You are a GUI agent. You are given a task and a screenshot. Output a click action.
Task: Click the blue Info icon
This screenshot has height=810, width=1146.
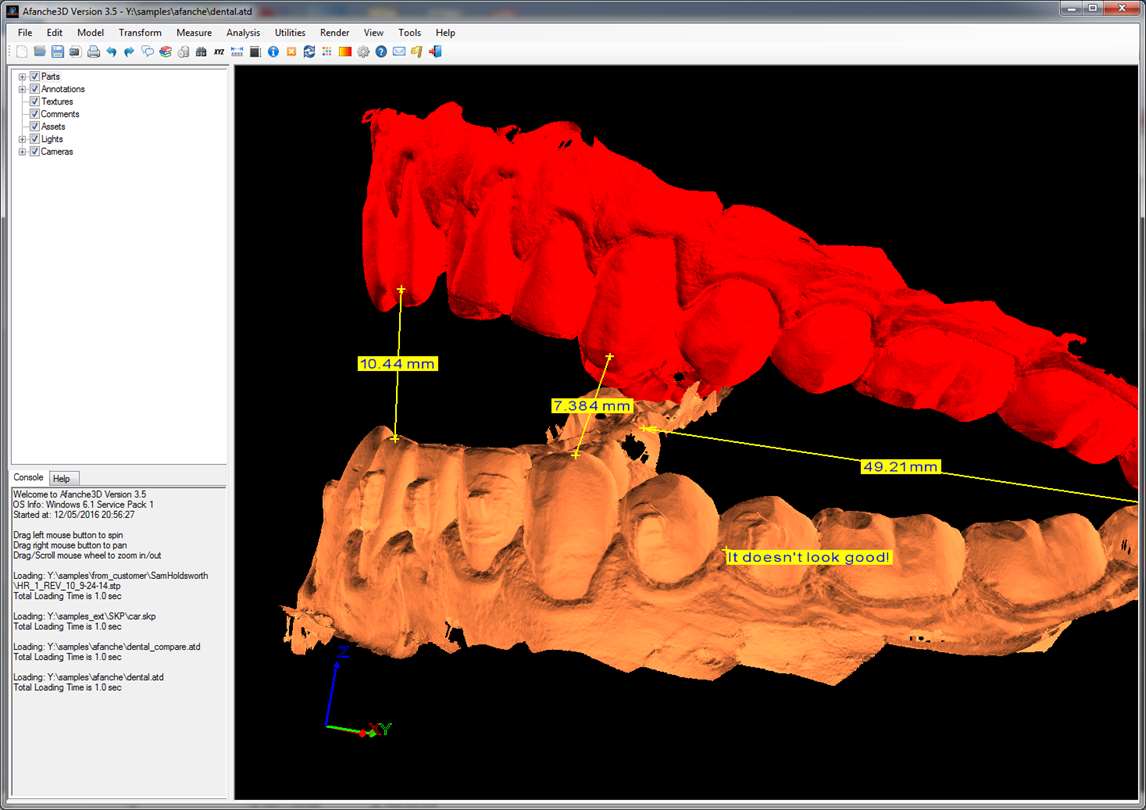tap(273, 52)
